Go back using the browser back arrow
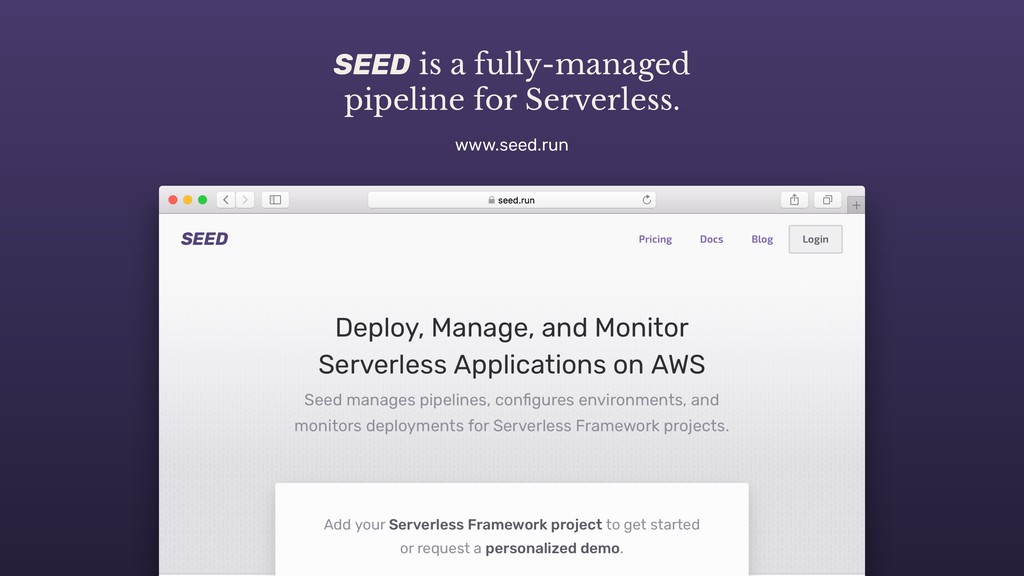The image size is (1024, 576). coord(226,200)
